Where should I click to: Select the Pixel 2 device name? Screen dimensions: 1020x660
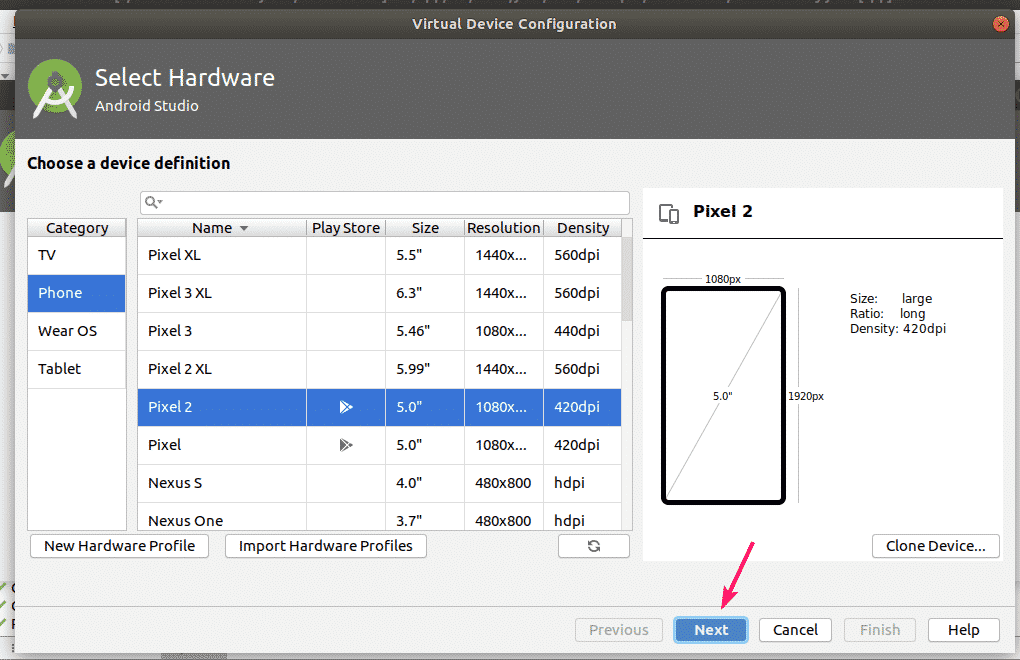170,407
